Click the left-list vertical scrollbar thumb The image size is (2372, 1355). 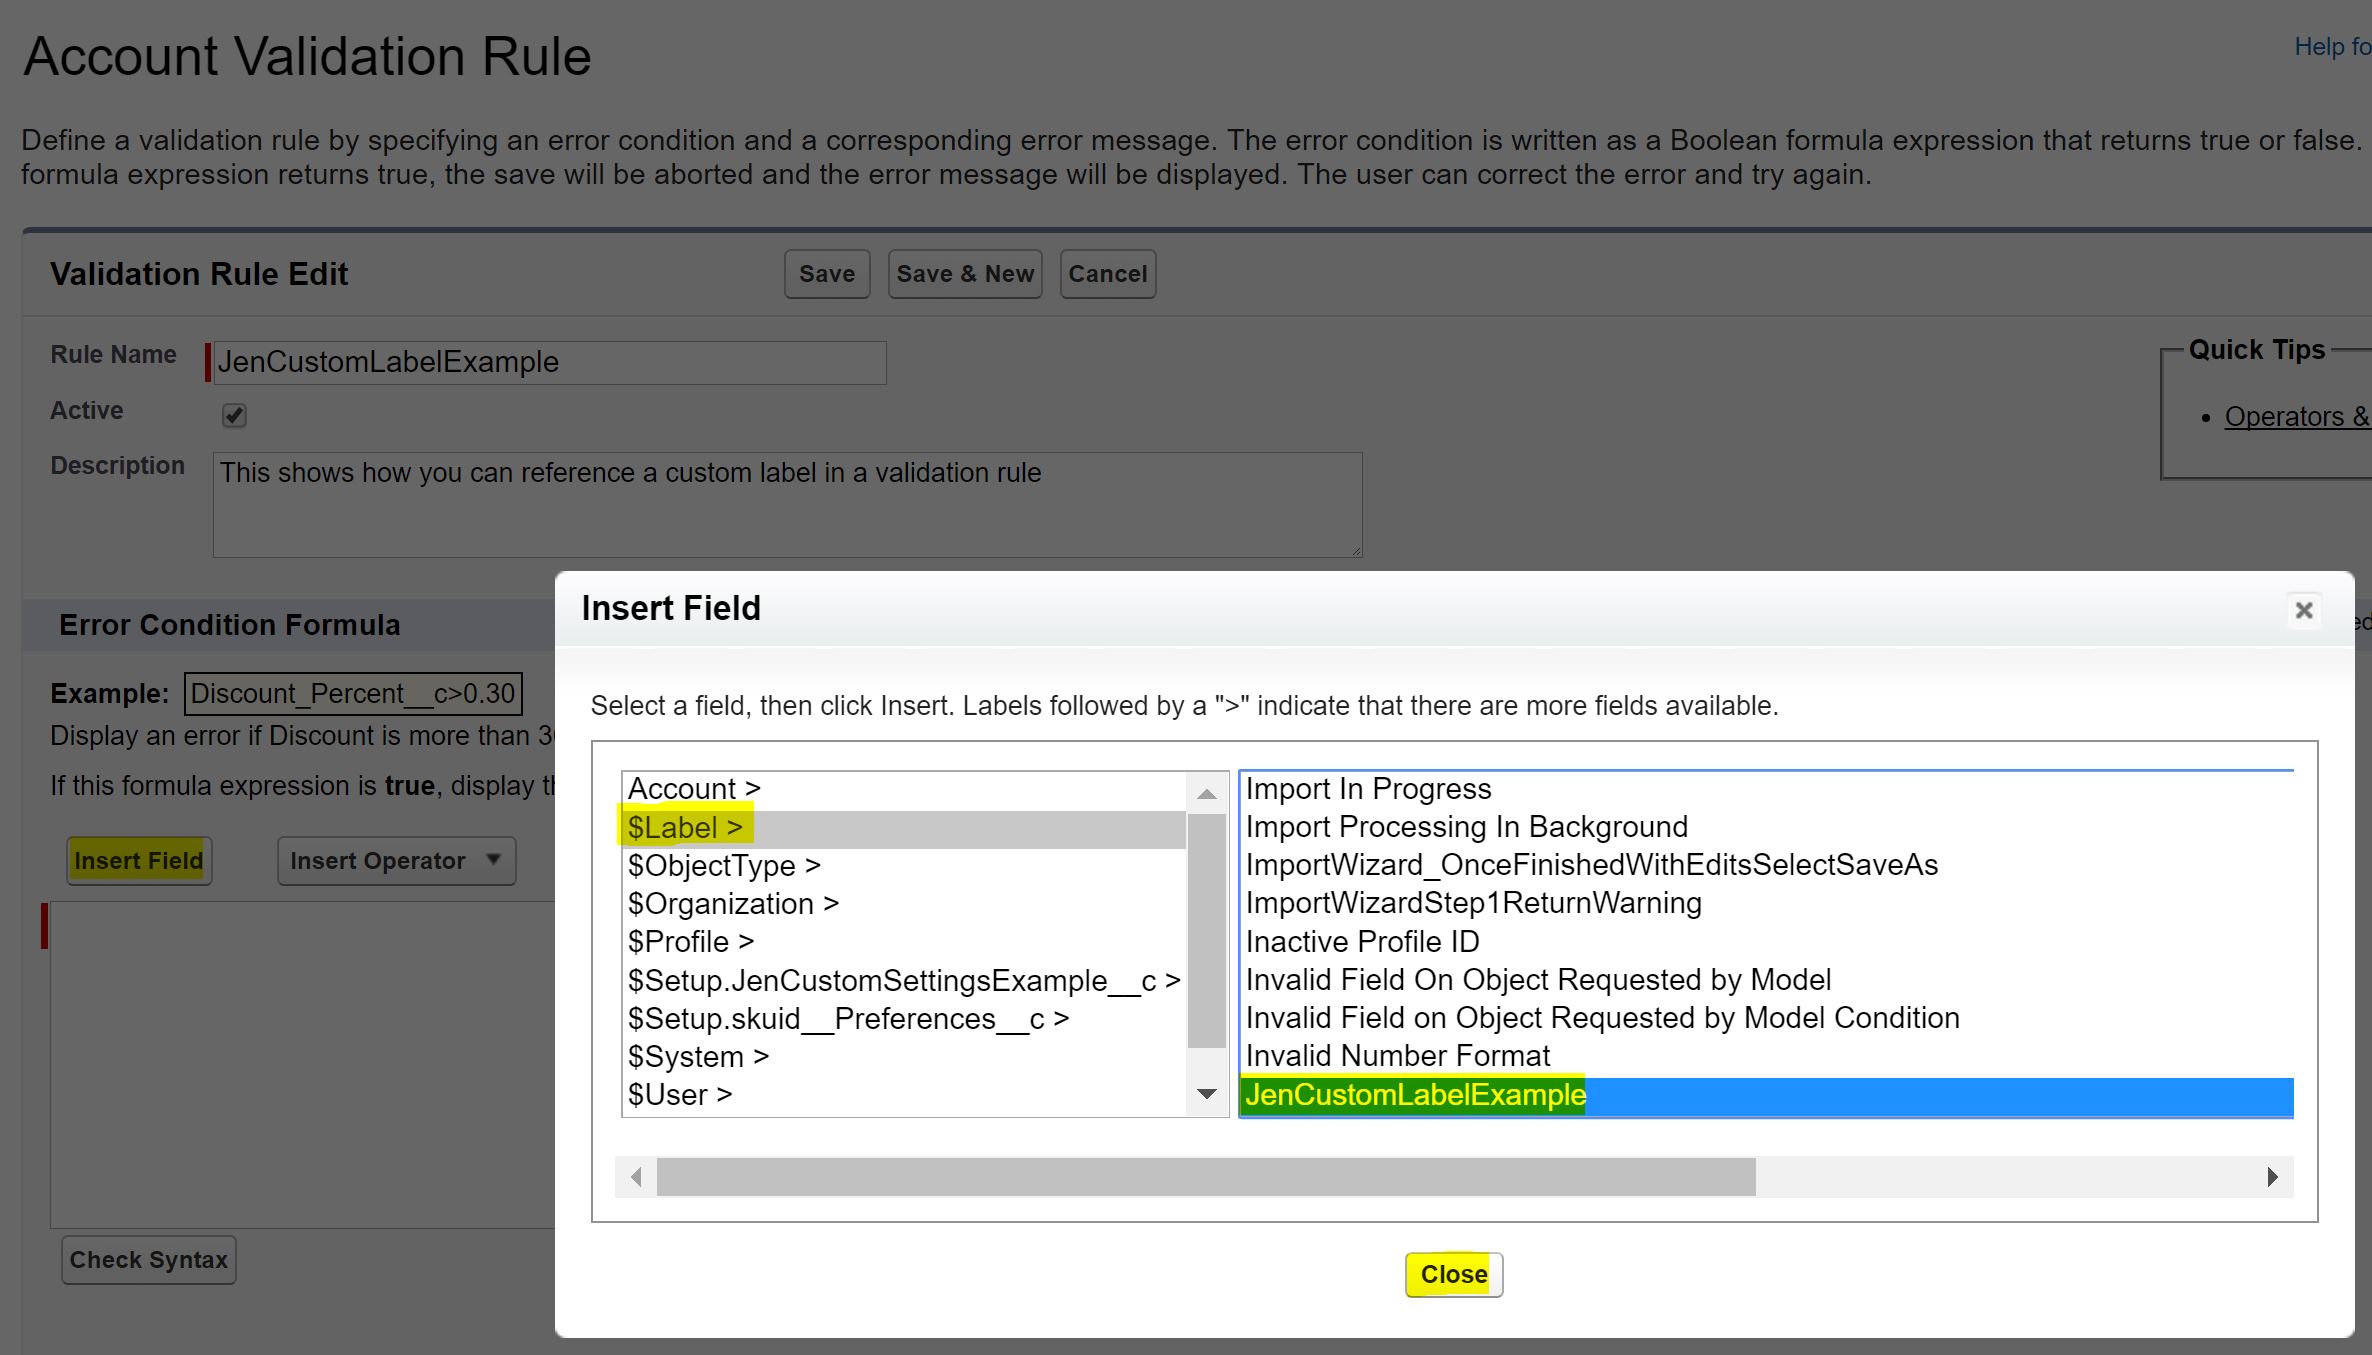(x=1207, y=930)
